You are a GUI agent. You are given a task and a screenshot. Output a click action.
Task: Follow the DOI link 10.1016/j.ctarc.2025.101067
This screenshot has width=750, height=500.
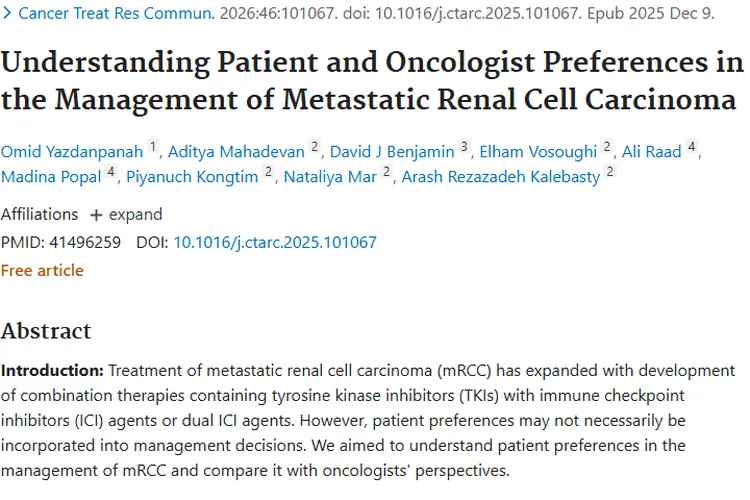(x=275, y=242)
